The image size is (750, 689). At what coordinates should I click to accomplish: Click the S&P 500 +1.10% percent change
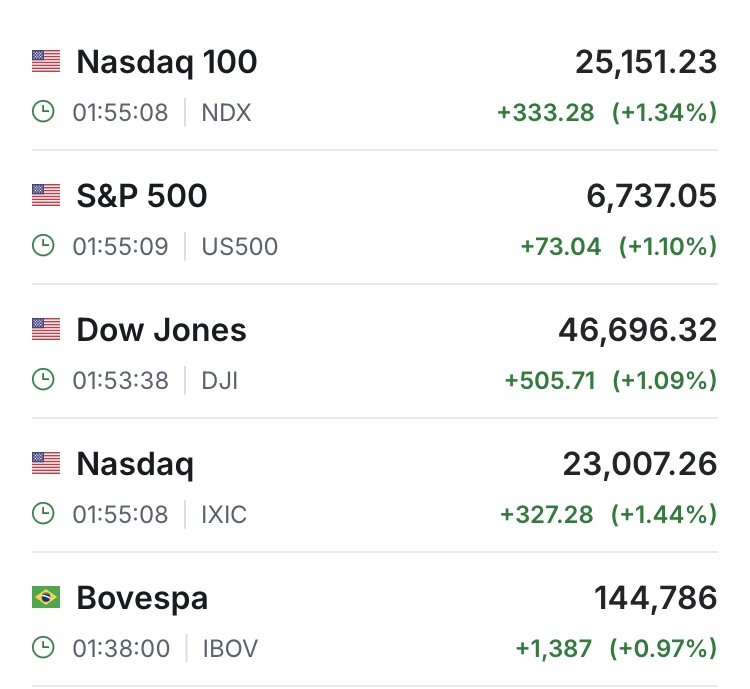[x=668, y=246]
